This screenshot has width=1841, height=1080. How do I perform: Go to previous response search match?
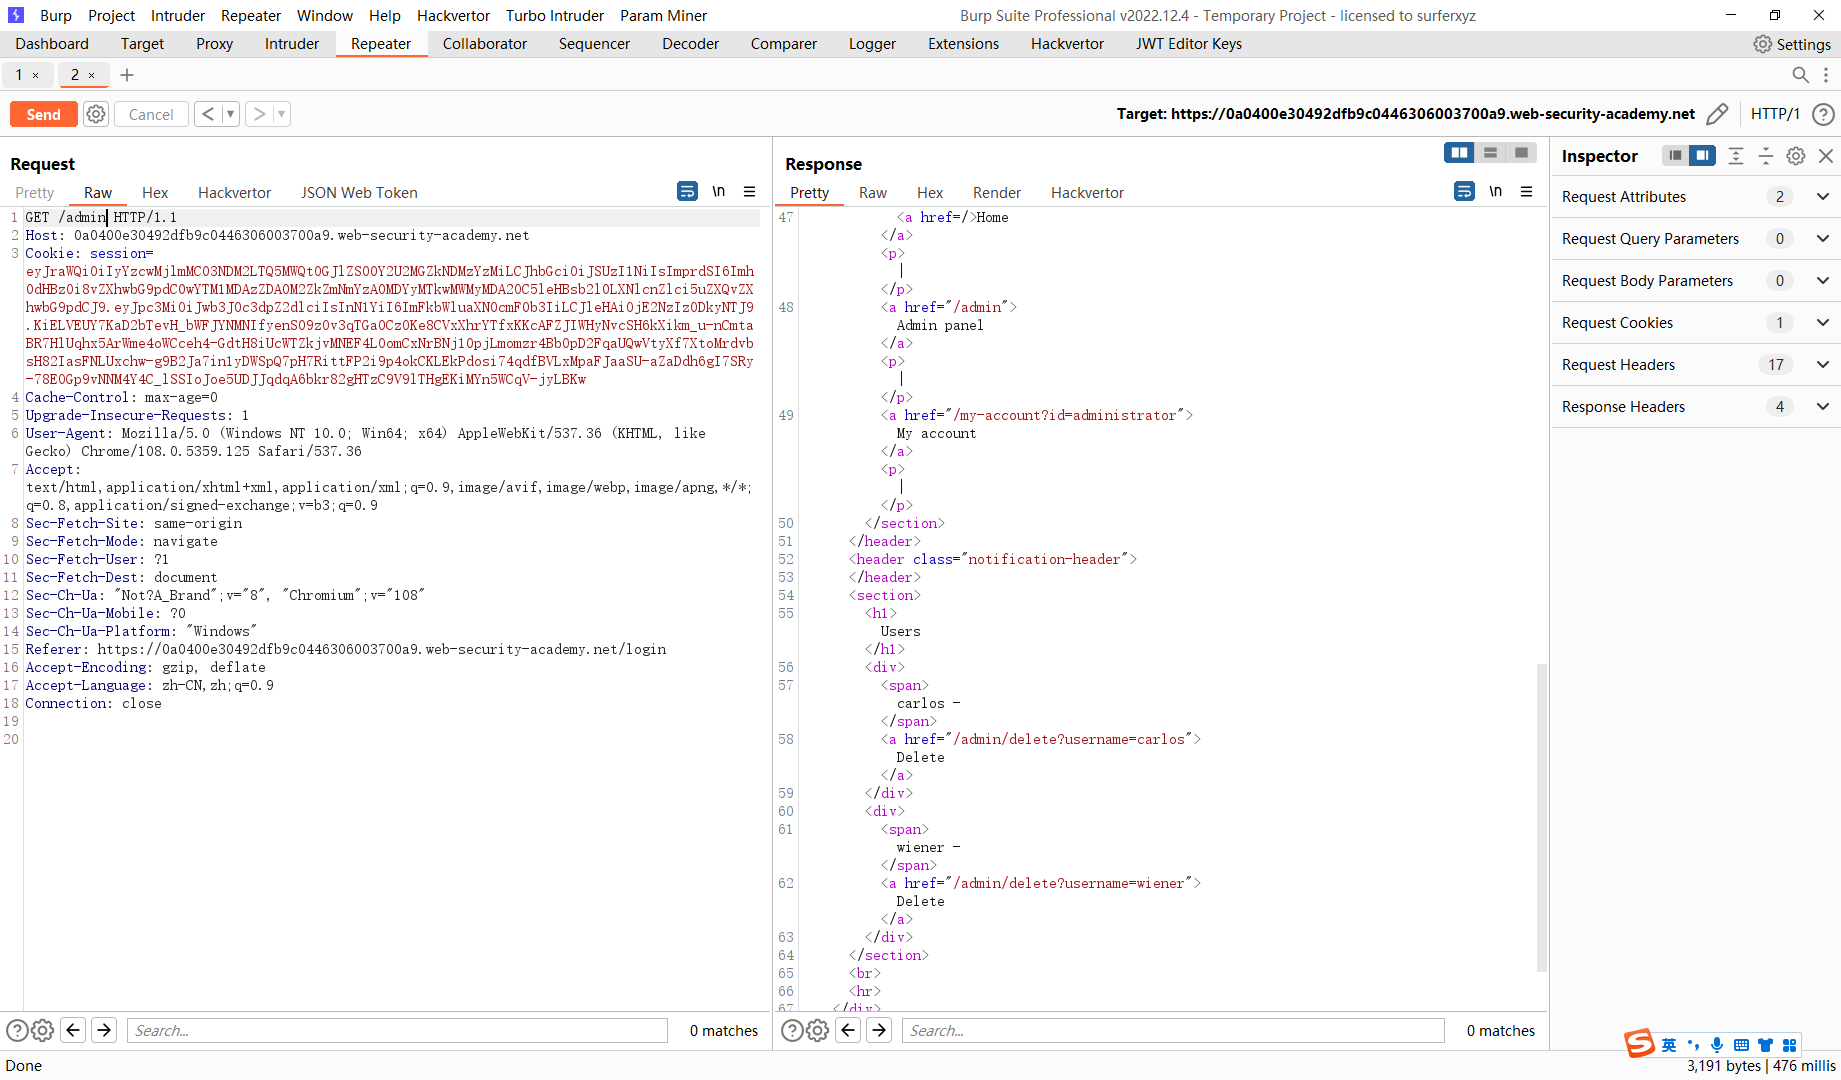pyautogui.click(x=848, y=1030)
